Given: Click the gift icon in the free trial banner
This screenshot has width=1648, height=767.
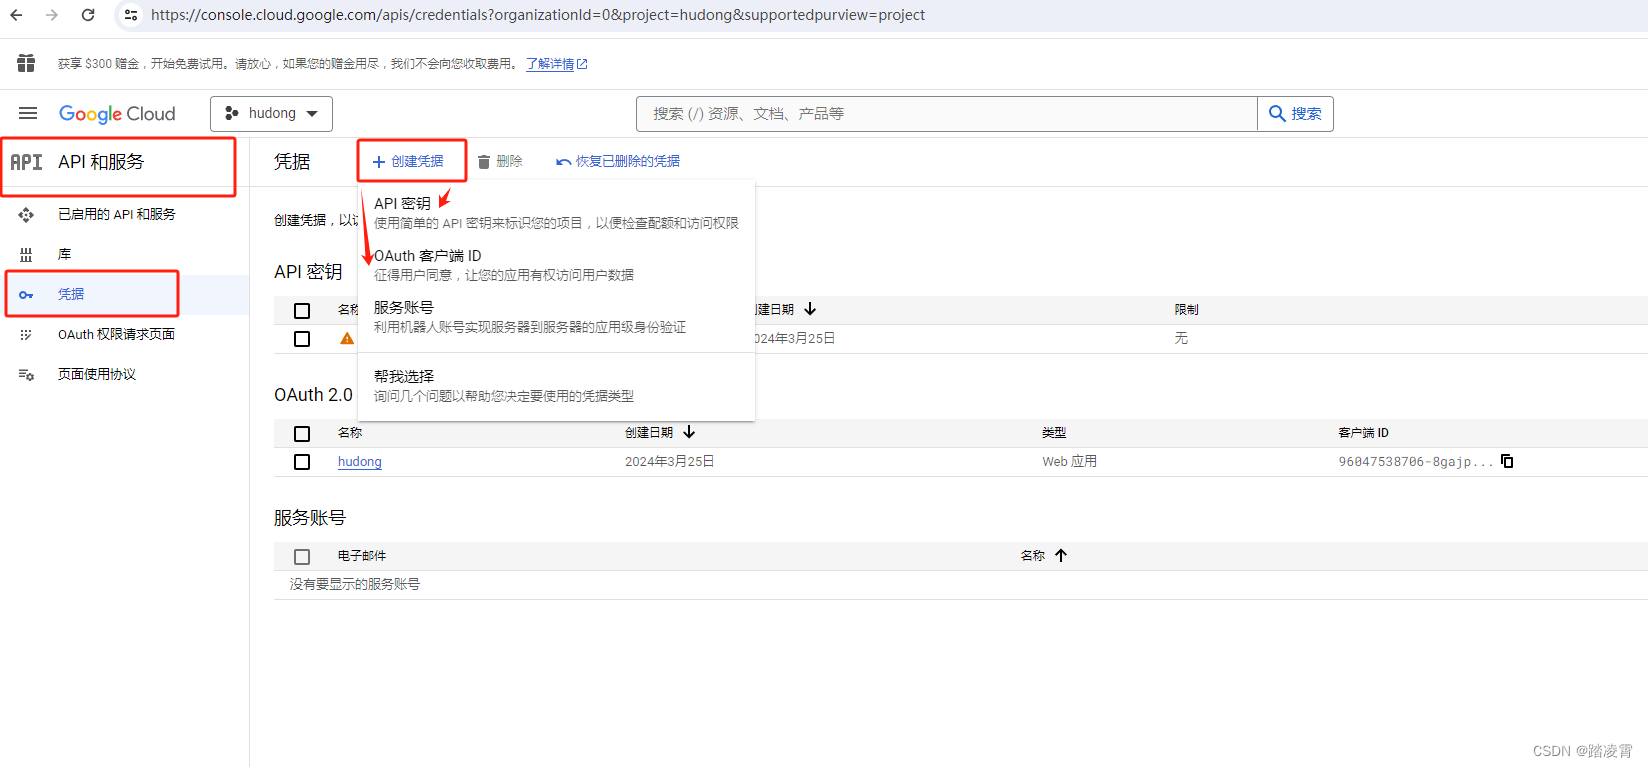Looking at the screenshot, I should [x=26, y=63].
